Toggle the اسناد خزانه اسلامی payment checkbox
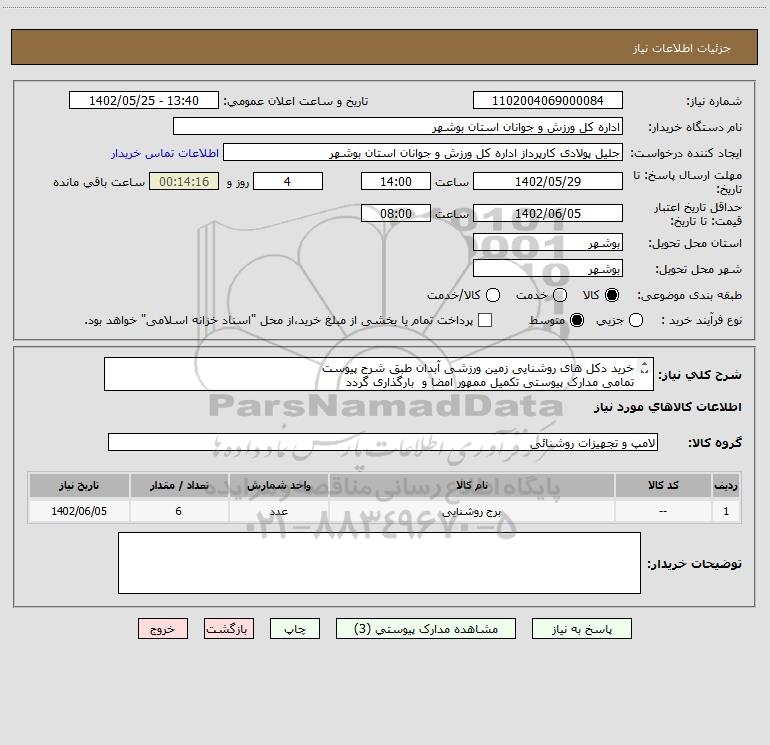This screenshot has height=745, width=770. pyautogui.click(x=485, y=320)
